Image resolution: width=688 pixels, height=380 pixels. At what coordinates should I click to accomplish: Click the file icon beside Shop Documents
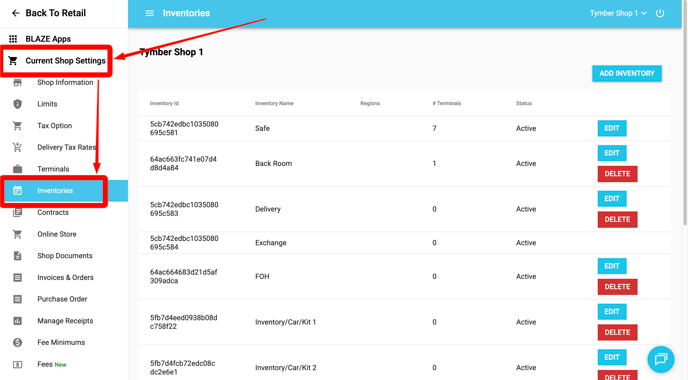[18, 256]
